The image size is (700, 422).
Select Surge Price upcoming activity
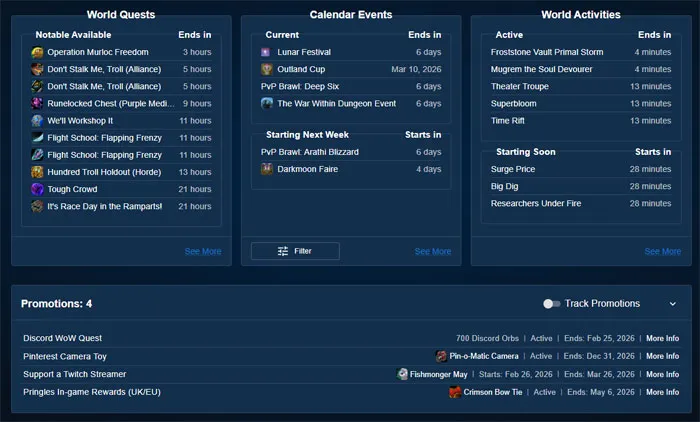[513, 169]
